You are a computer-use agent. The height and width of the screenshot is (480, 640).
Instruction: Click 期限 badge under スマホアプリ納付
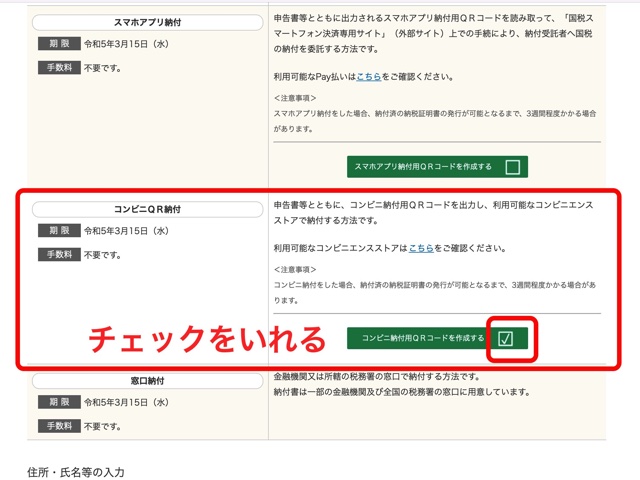coord(58,45)
